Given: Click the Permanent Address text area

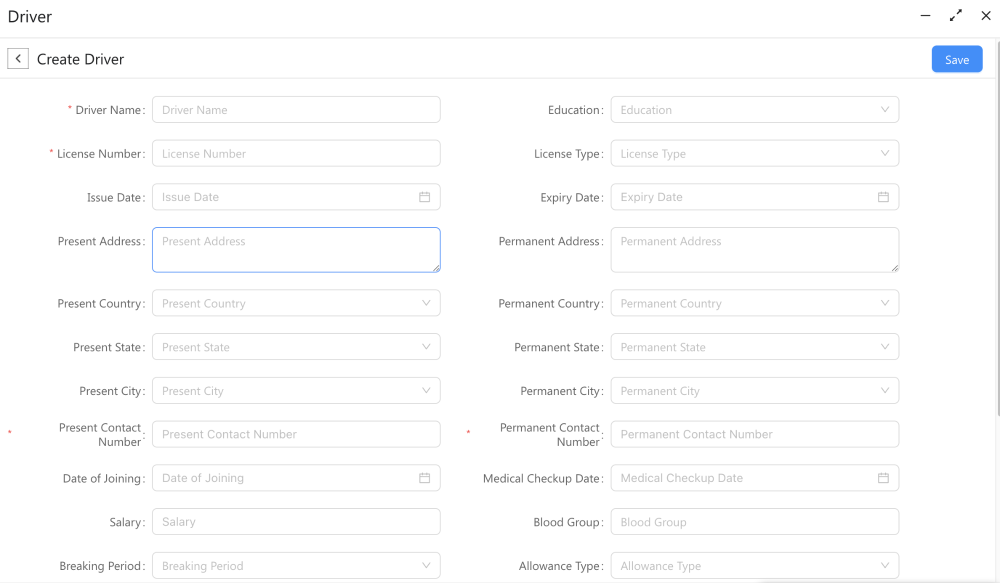Looking at the screenshot, I should coord(754,249).
